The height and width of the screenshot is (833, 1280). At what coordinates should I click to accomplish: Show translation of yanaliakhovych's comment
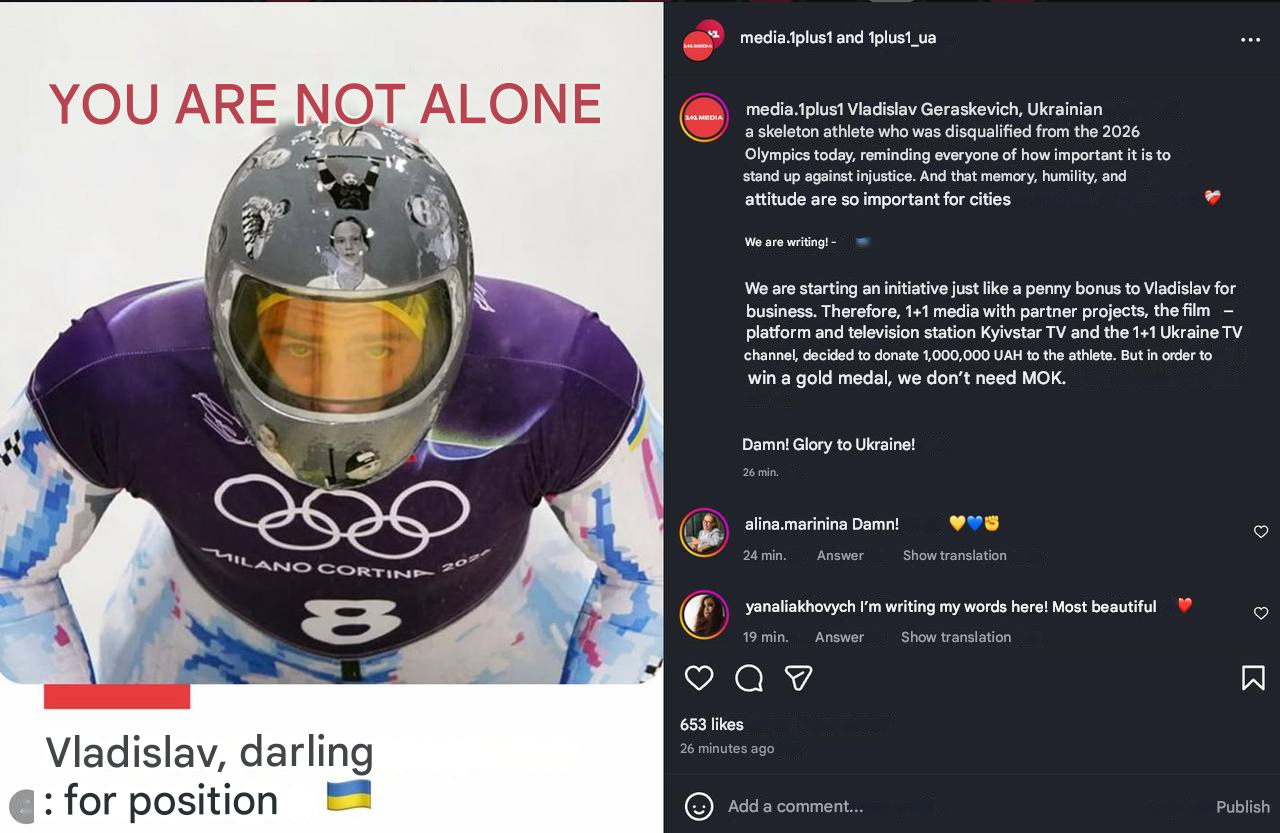tap(955, 637)
